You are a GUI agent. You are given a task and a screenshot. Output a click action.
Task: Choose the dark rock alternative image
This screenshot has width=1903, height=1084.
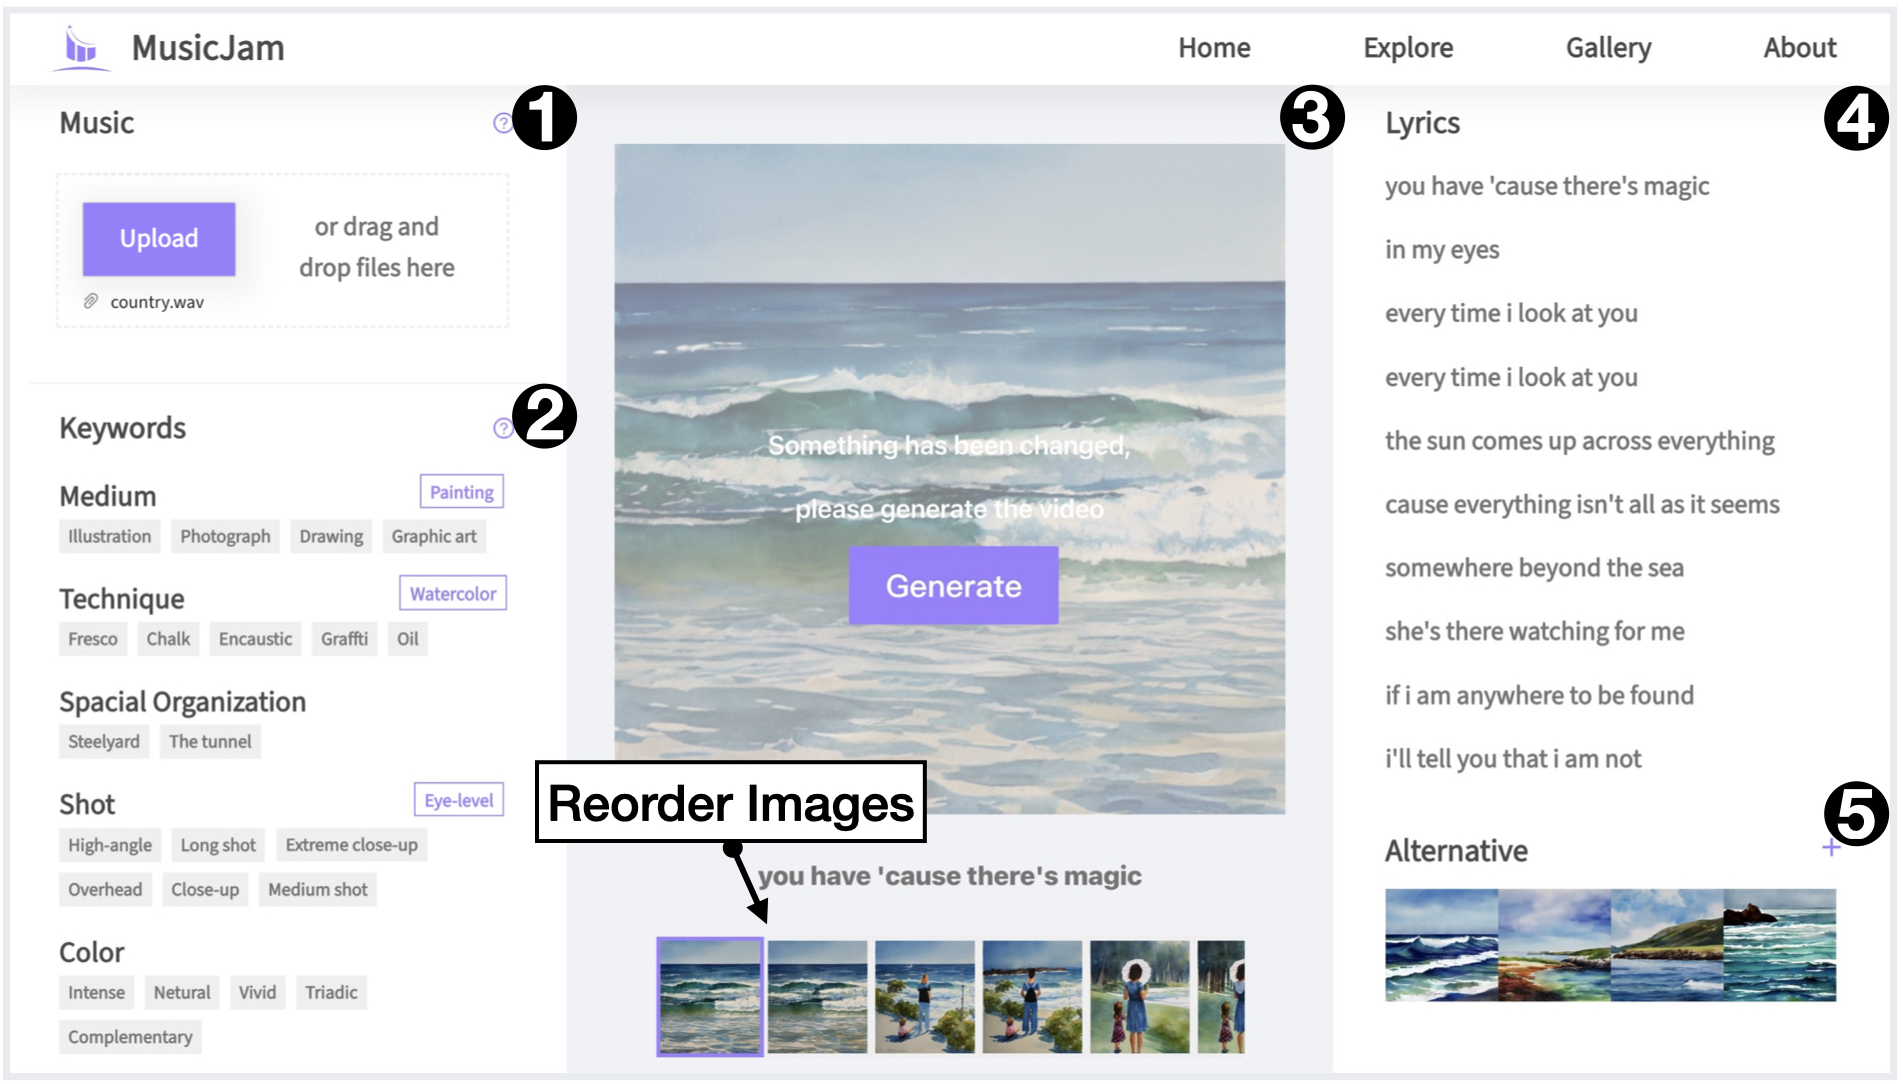click(1779, 945)
